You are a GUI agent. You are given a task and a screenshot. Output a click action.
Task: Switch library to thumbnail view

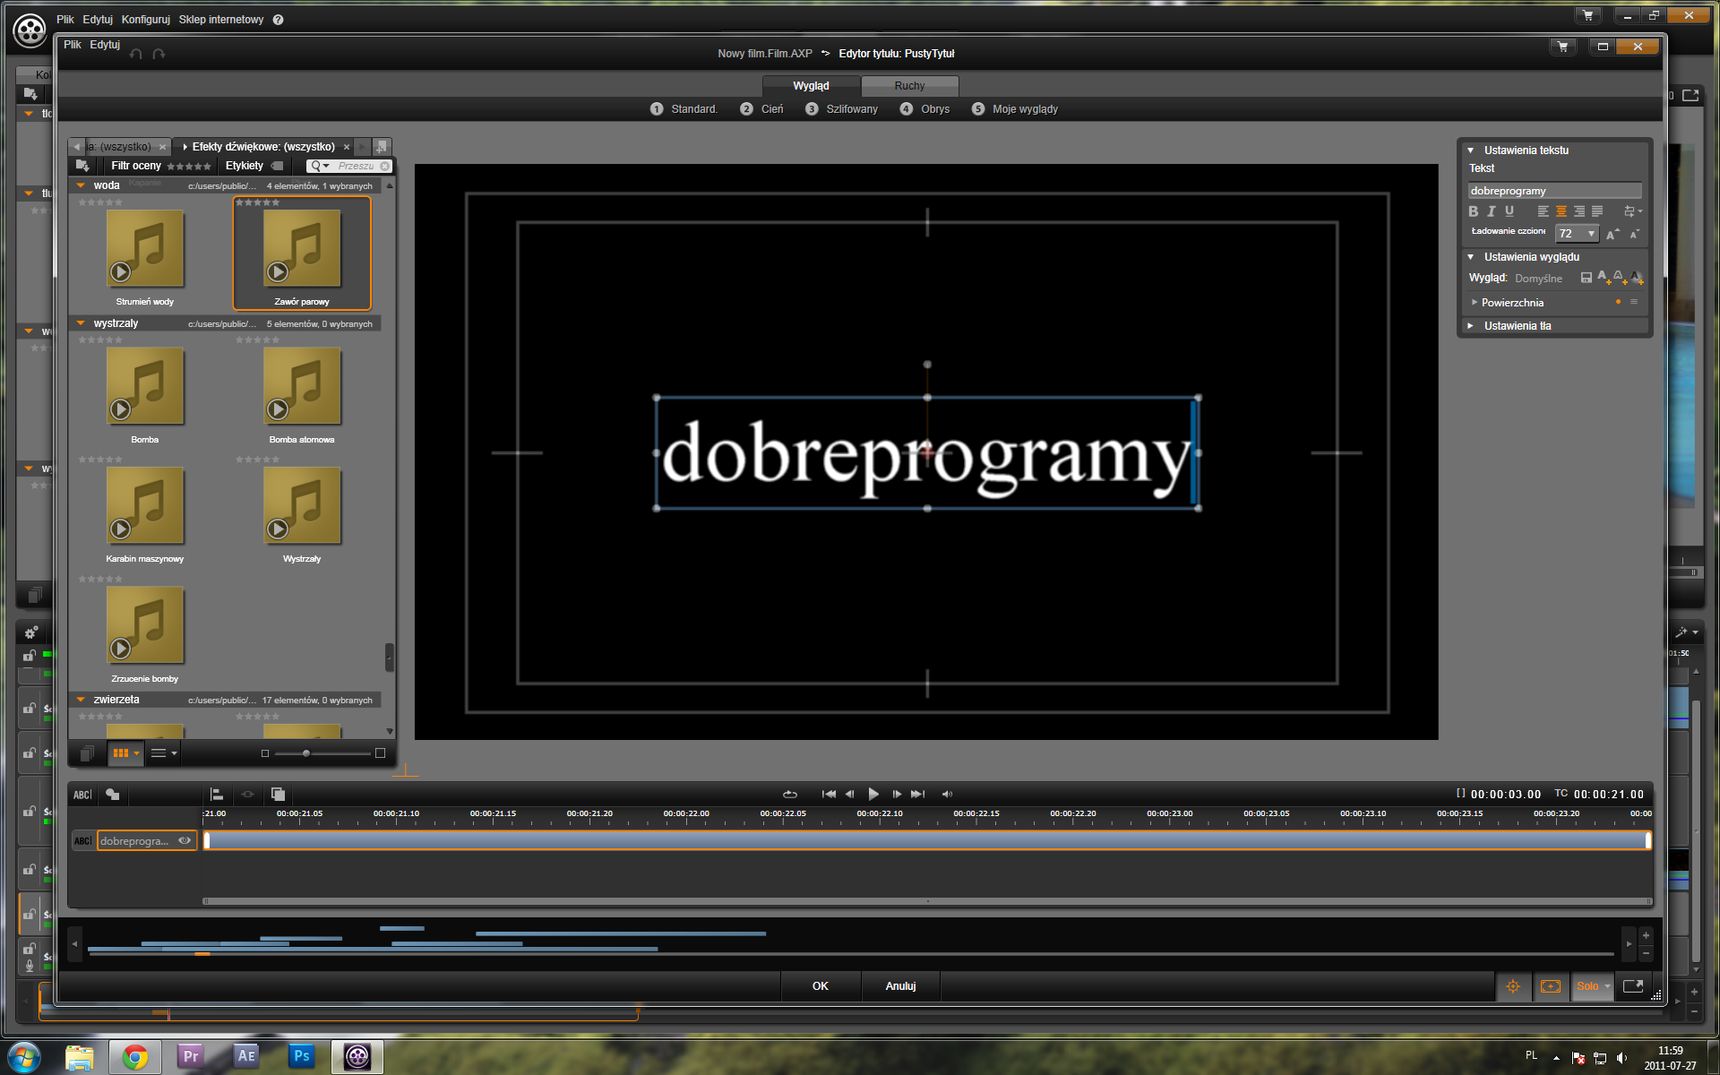[125, 753]
